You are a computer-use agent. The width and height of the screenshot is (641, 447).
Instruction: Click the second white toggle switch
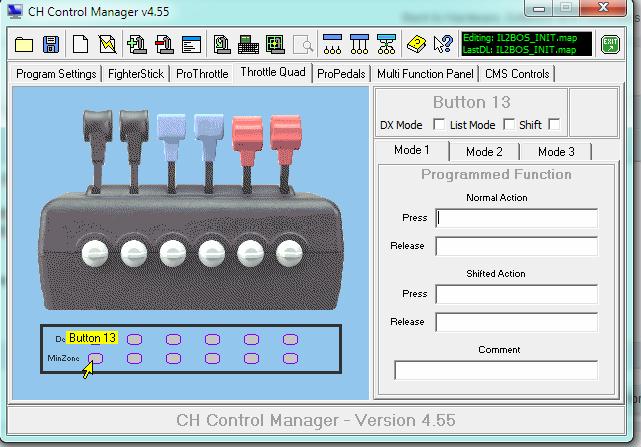pos(134,253)
